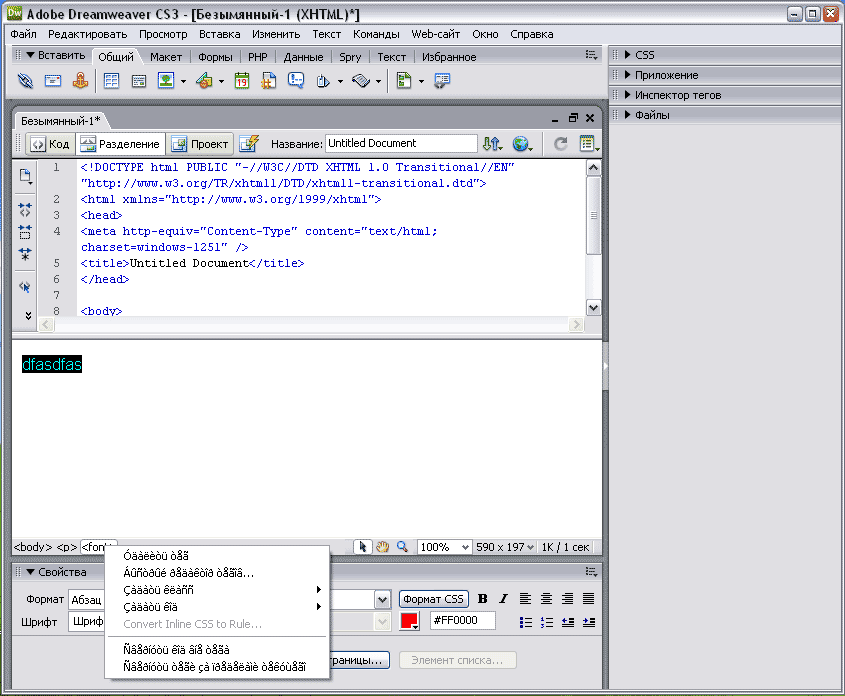Justify the text
The height and width of the screenshot is (696, 845).
tap(588, 598)
